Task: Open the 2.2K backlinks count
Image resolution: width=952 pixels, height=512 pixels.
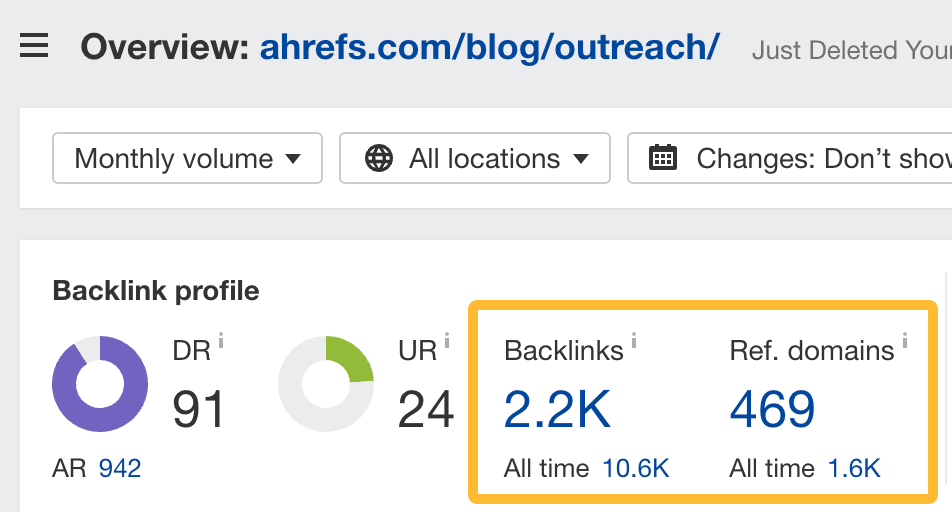Action: [x=557, y=409]
